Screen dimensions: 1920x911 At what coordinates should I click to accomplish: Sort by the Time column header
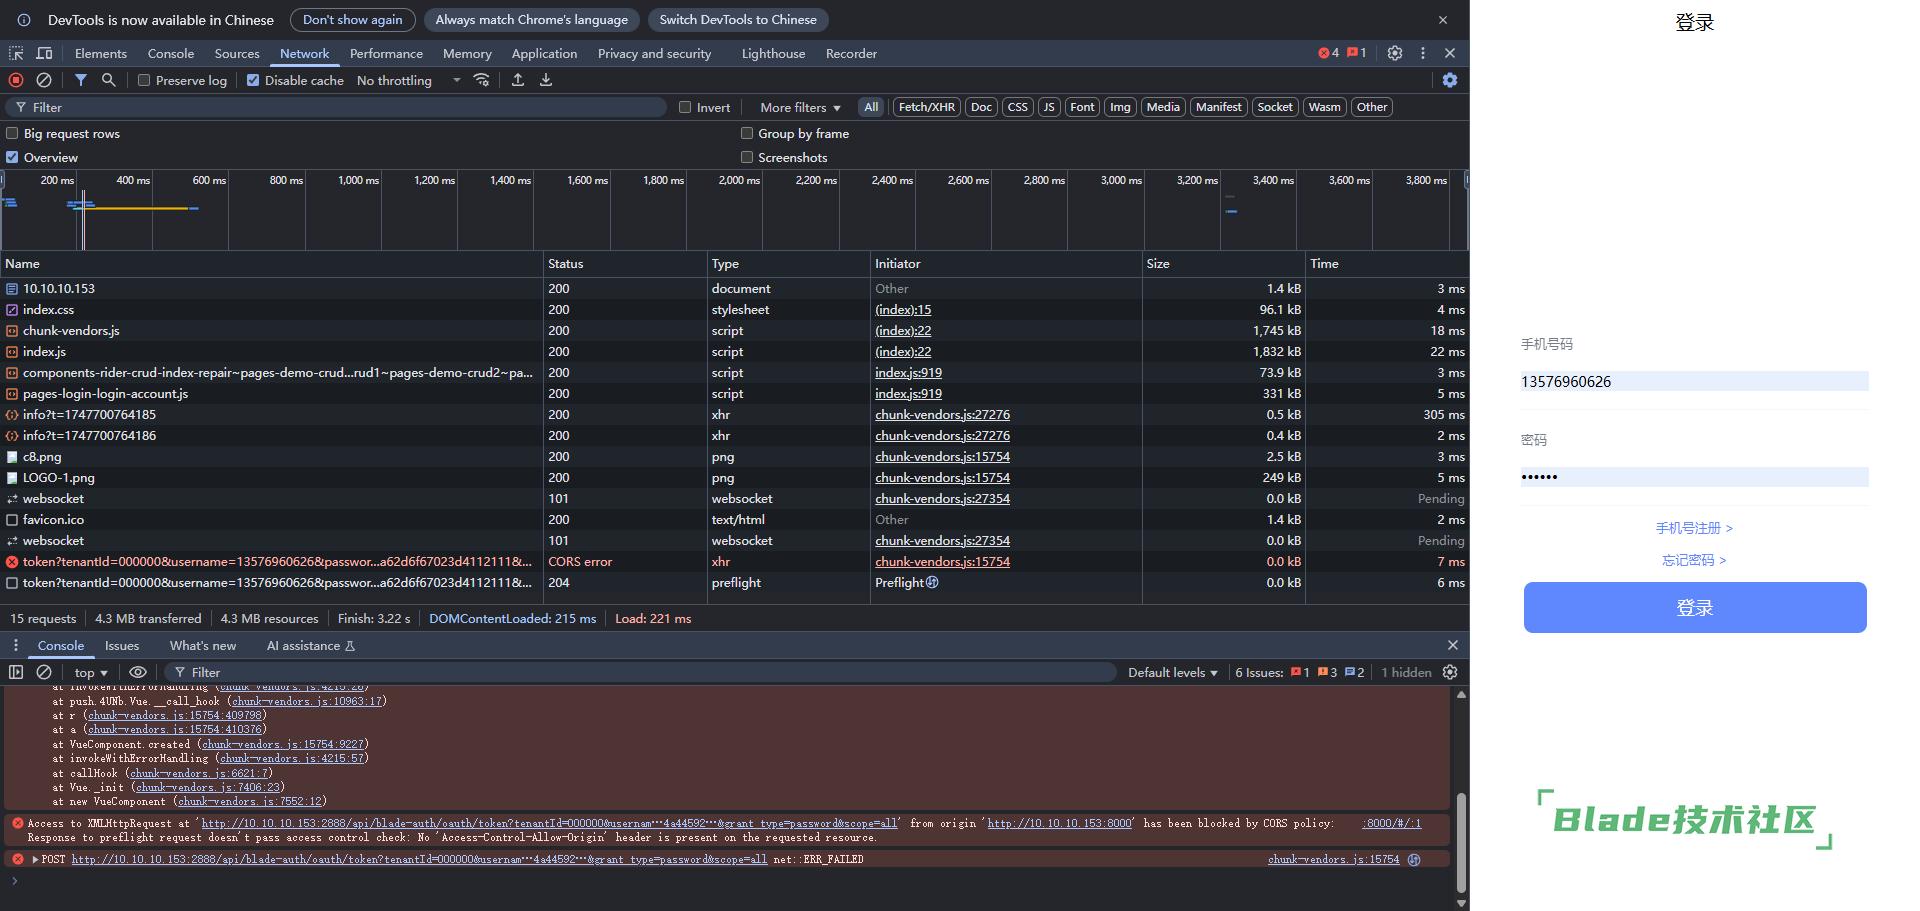pyautogui.click(x=1387, y=263)
